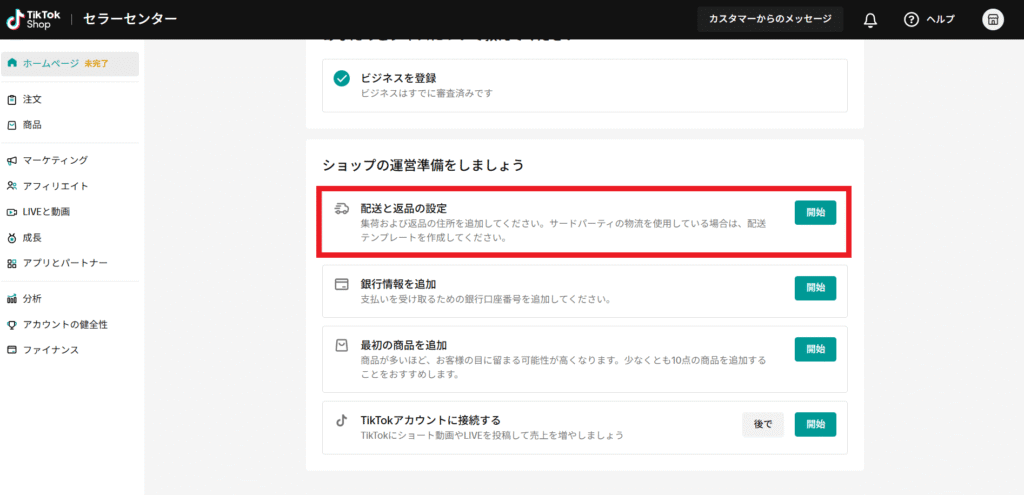Image resolution: width=1024 pixels, height=495 pixels.
Task: Click the first product bag icon
Action: [x=341, y=346]
